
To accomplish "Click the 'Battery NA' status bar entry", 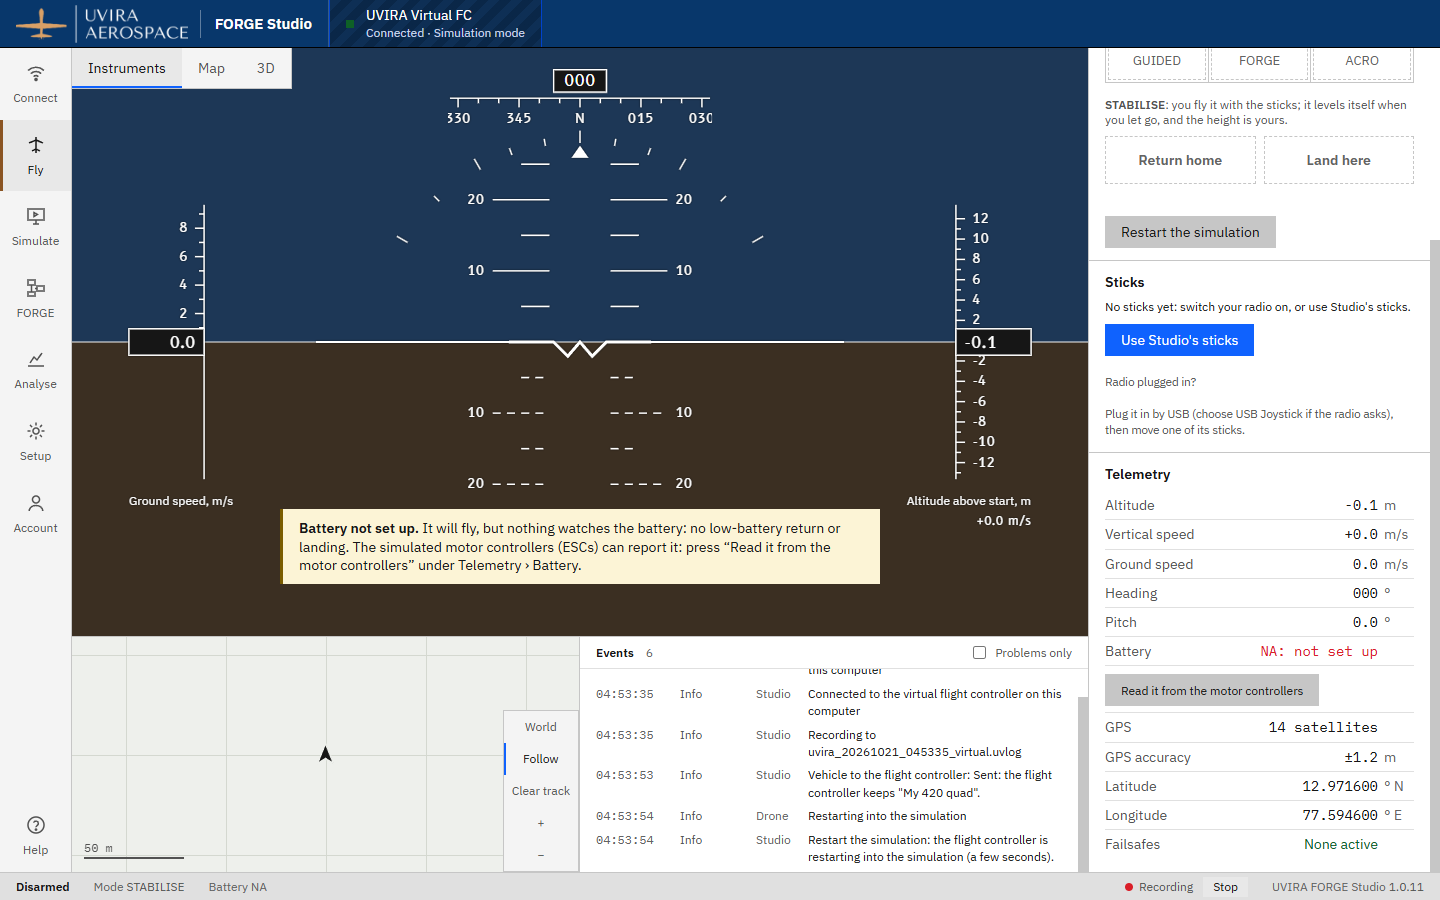I will (x=238, y=887).
